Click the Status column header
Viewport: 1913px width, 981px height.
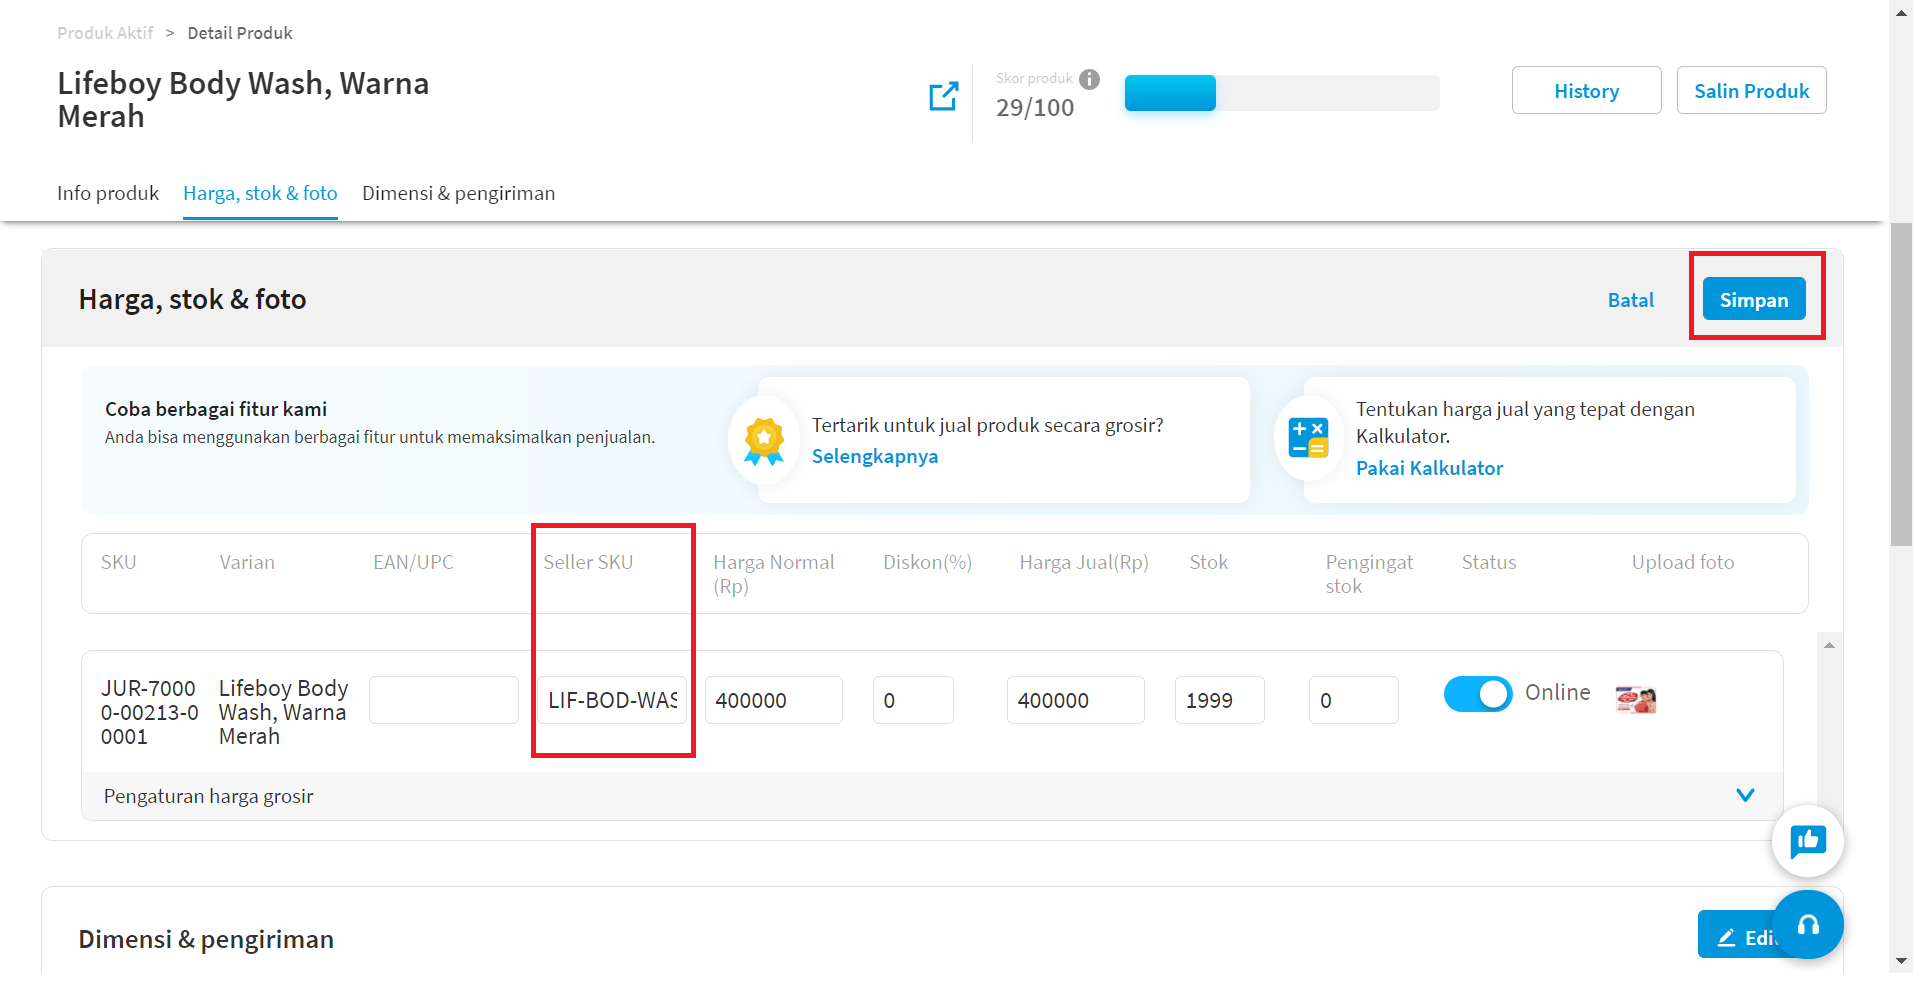[x=1489, y=562]
